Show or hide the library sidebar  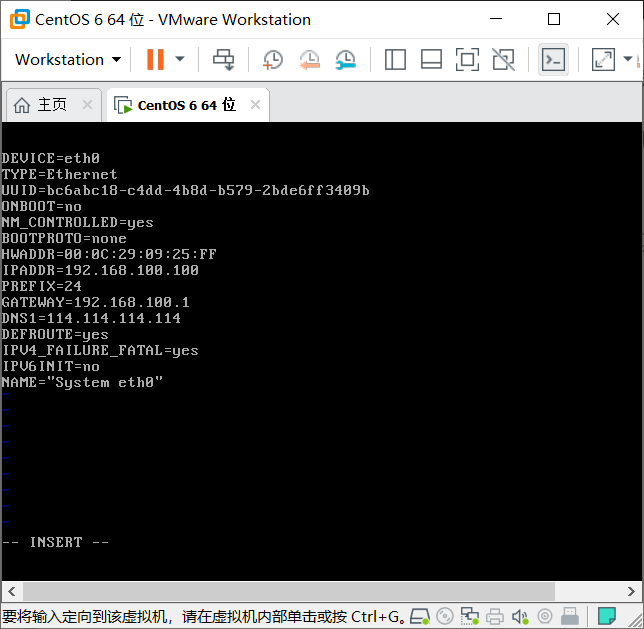point(395,60)
